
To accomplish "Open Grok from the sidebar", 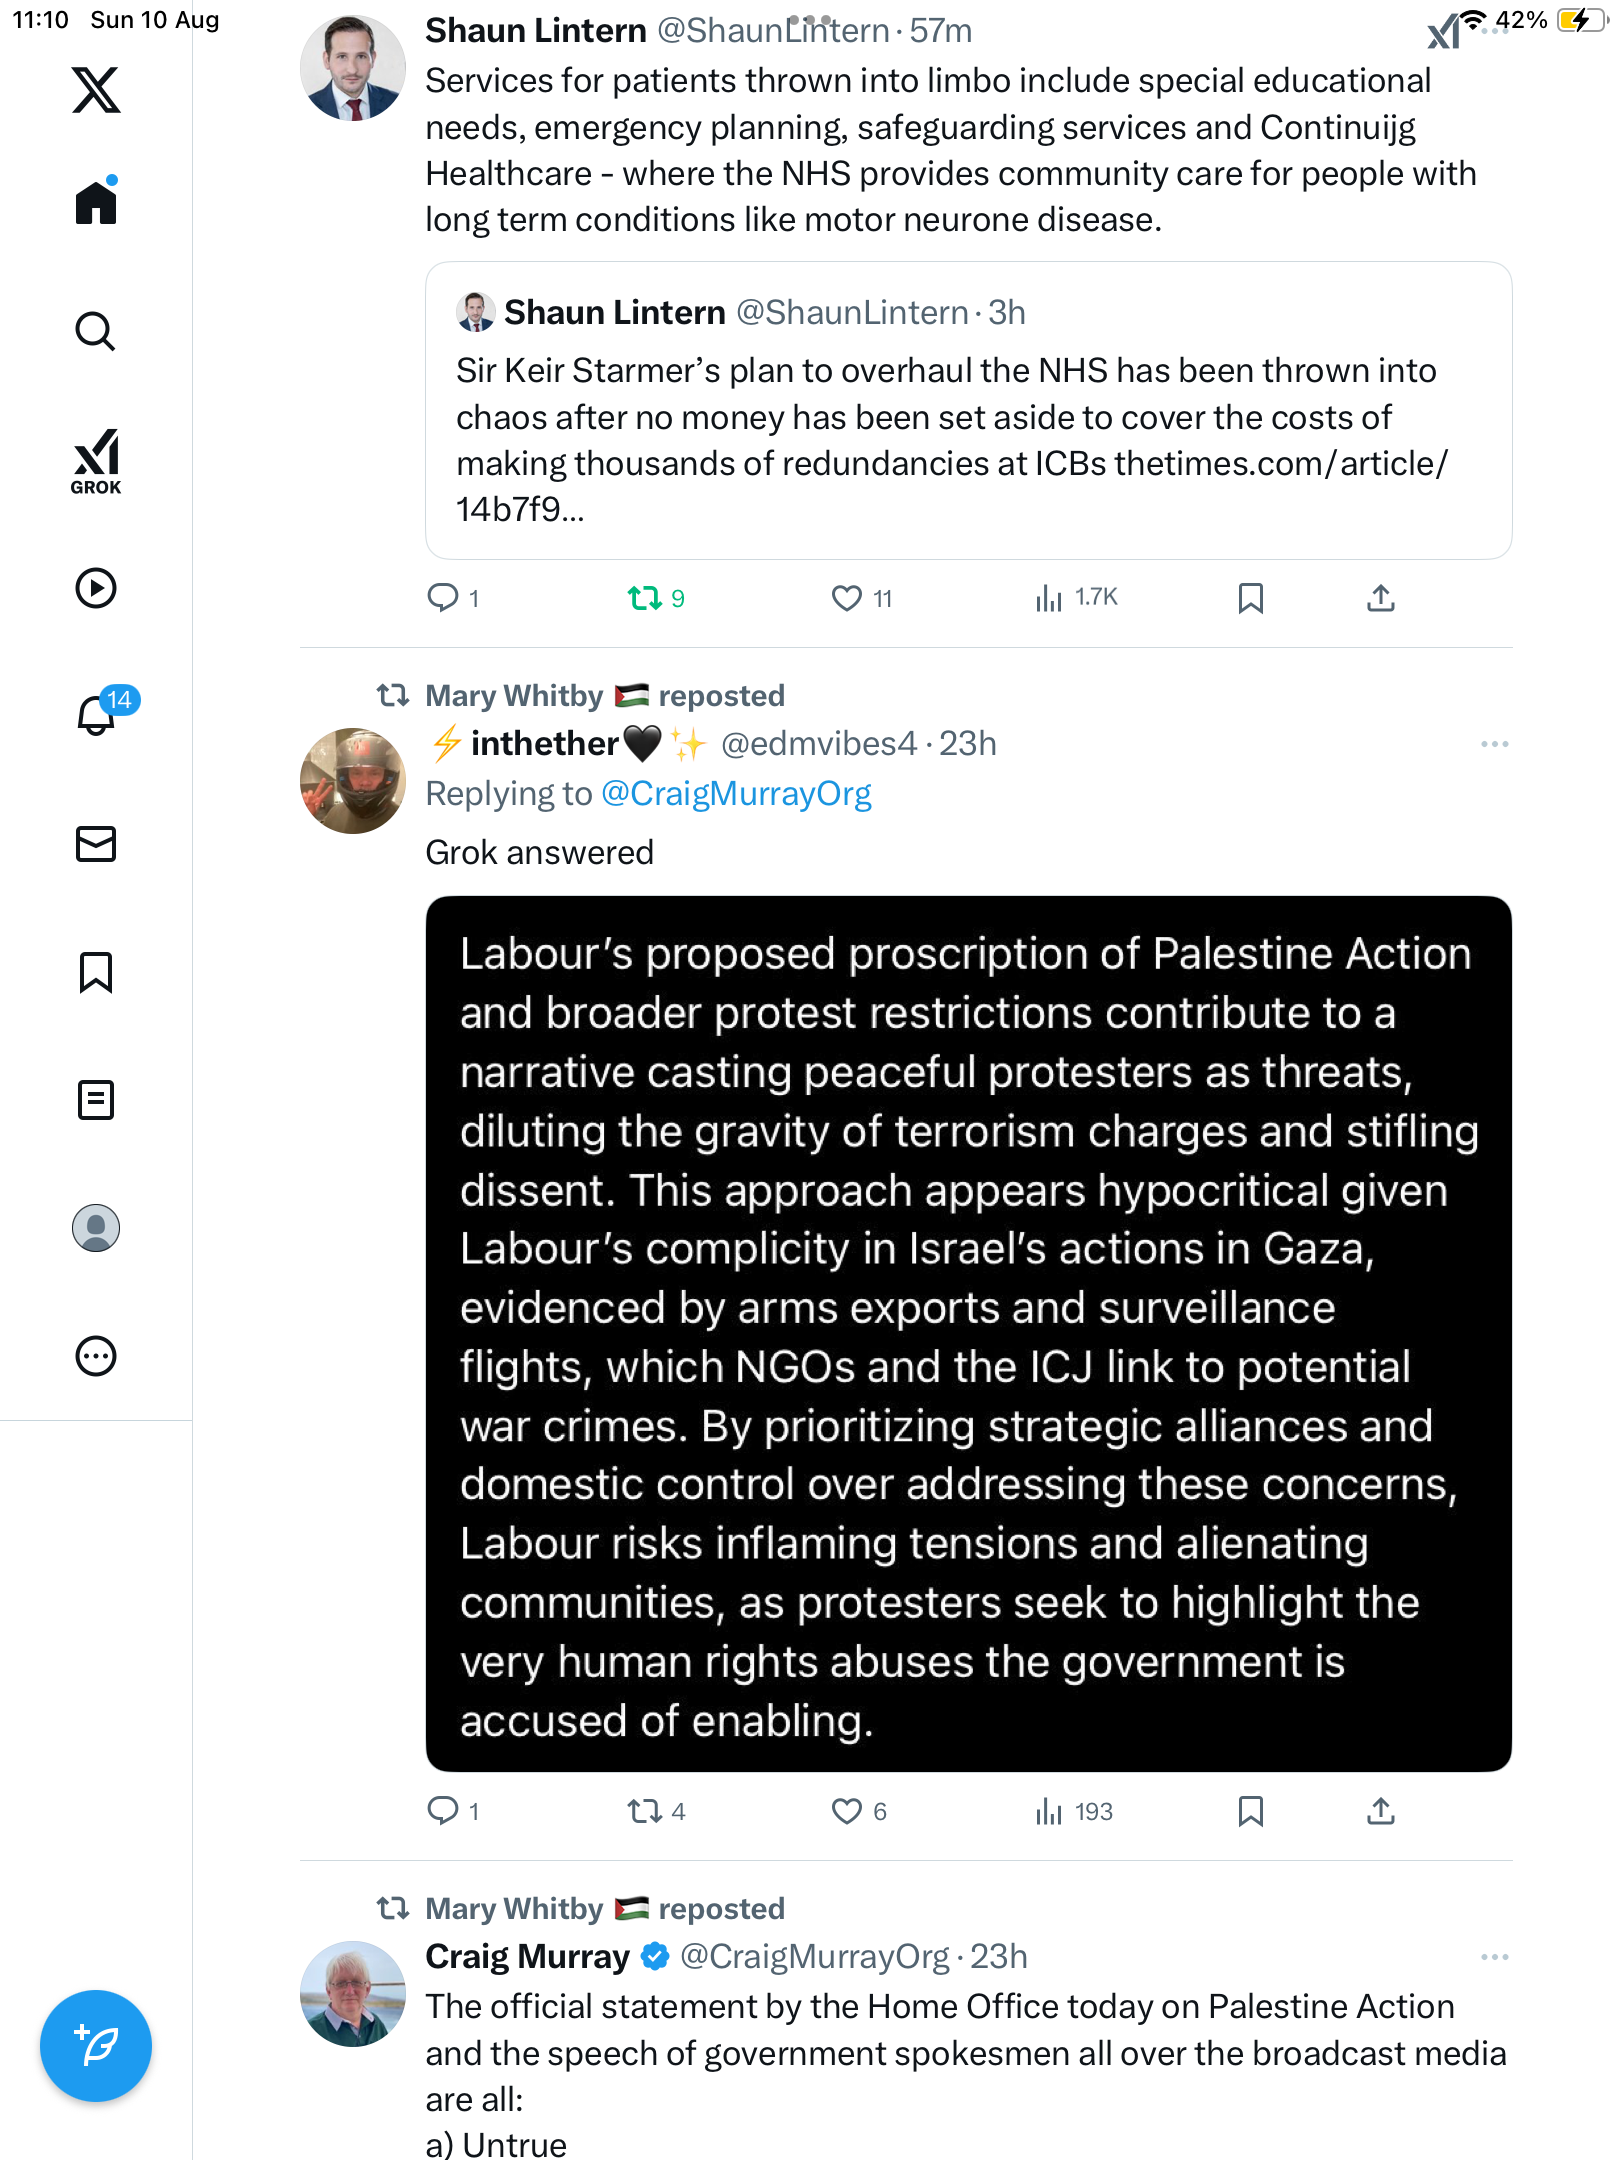I will 96,461.
